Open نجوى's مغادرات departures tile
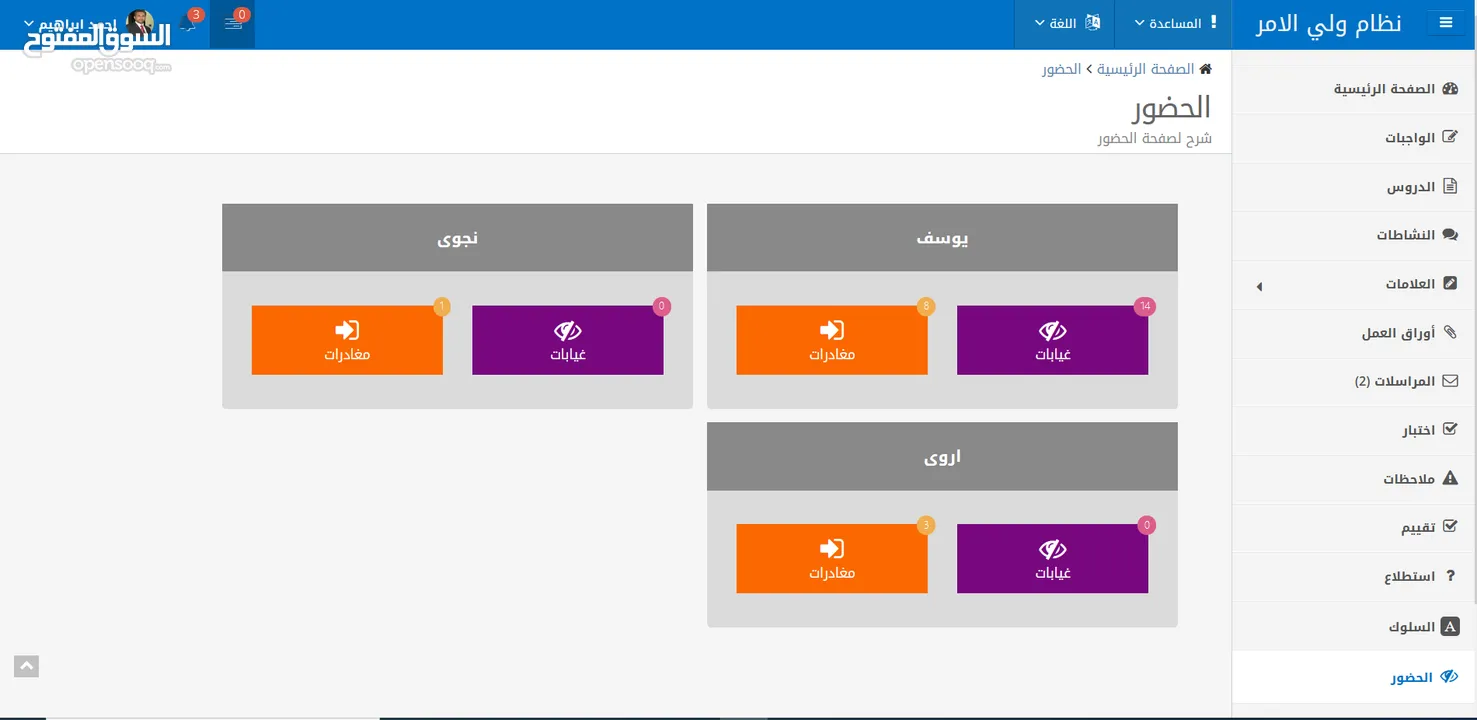The width and height of the screenshot is (1477, 720). pos(347,340)
